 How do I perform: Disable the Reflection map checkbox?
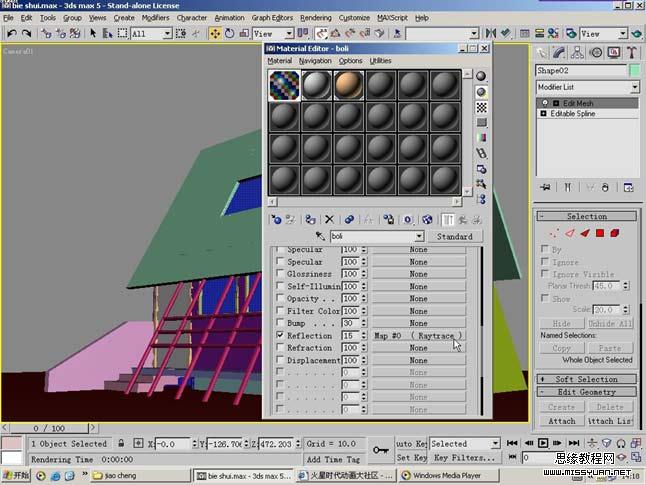click(280, 335)
